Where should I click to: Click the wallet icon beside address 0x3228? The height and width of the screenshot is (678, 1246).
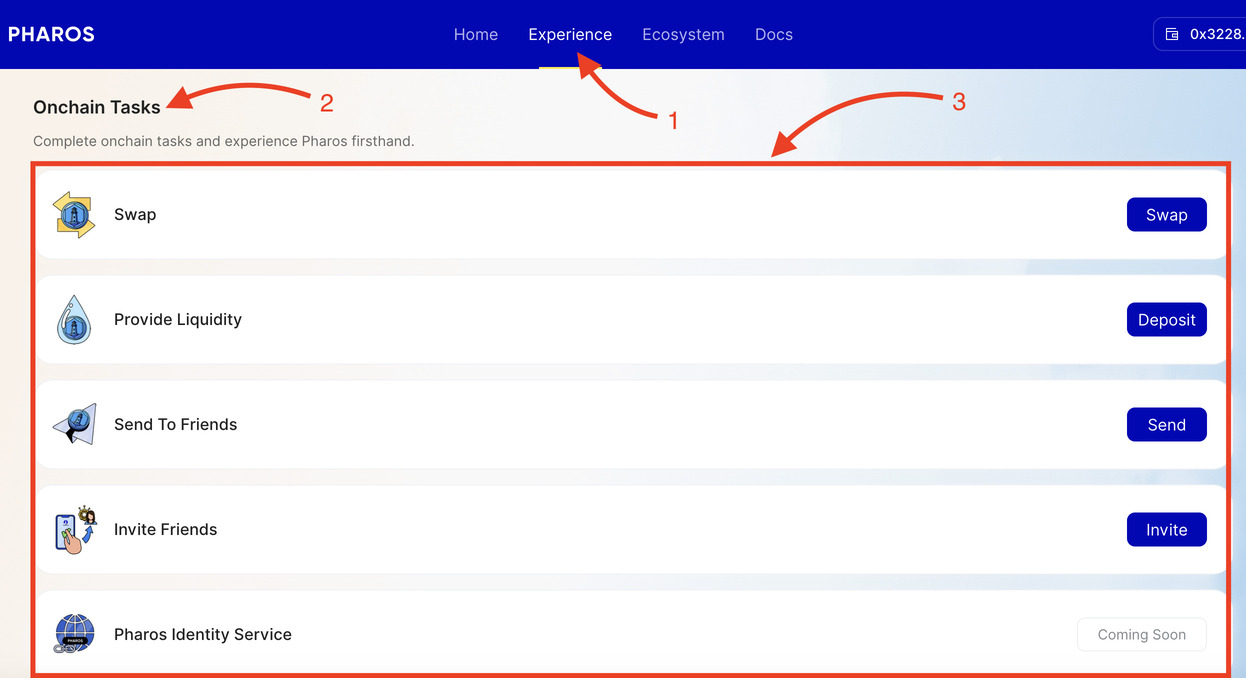[x=1172, y=34]
